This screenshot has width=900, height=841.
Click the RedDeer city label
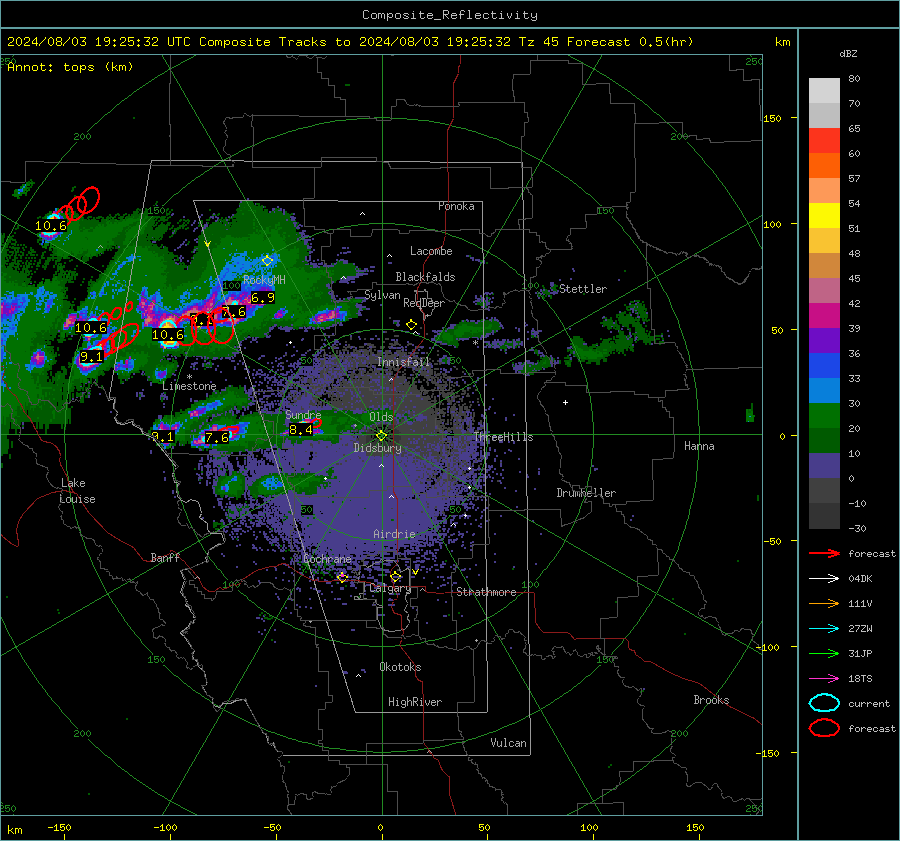tap(424, 303)
